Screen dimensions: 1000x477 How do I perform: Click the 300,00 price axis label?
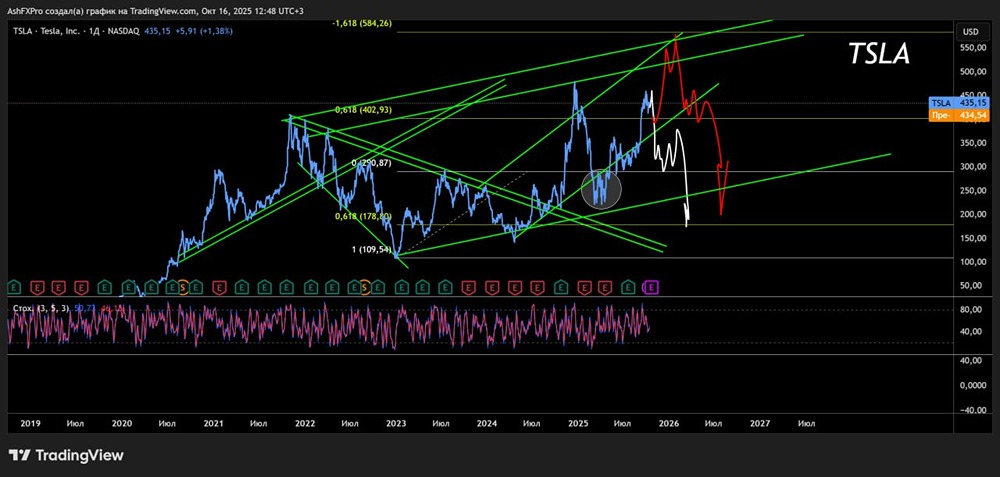coord(973,166)
